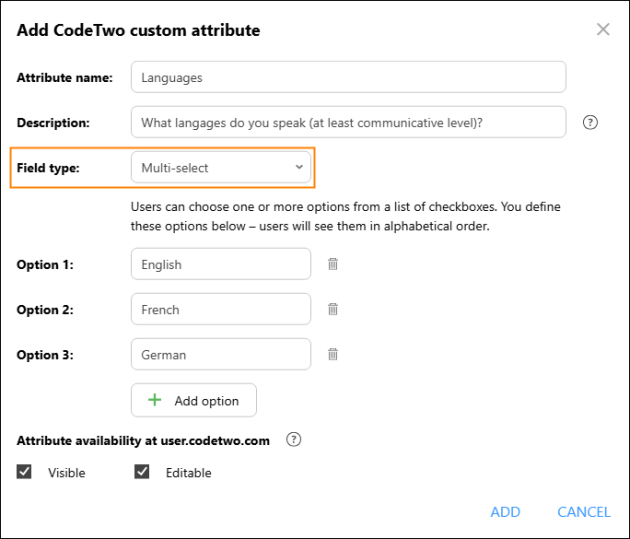Focus the Attribute name field with Languages

click(348, 77)
